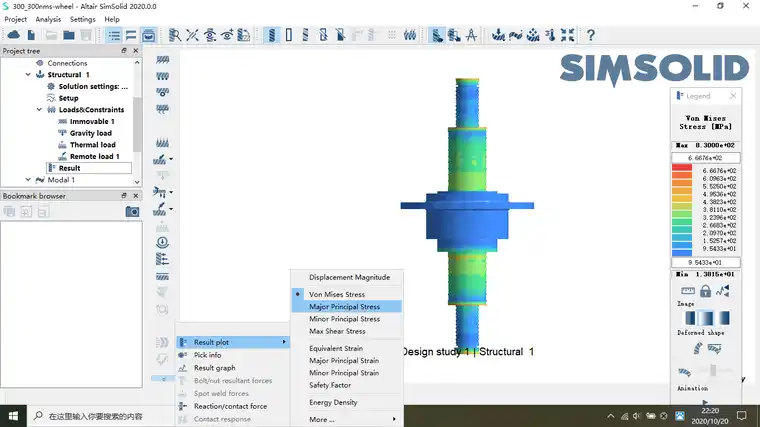Image resolution: width=760 pixels, height=427 pixels.
Task: Click the drafting compass toolbar icon
Action: pyautogui.click(x=471, y=35)
